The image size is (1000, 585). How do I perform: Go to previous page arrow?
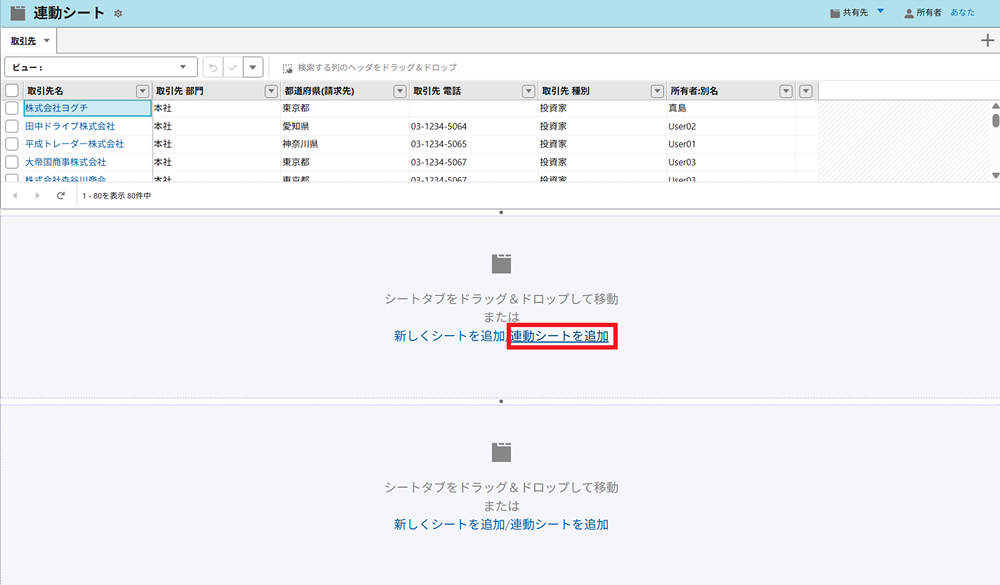pos(15,196)
